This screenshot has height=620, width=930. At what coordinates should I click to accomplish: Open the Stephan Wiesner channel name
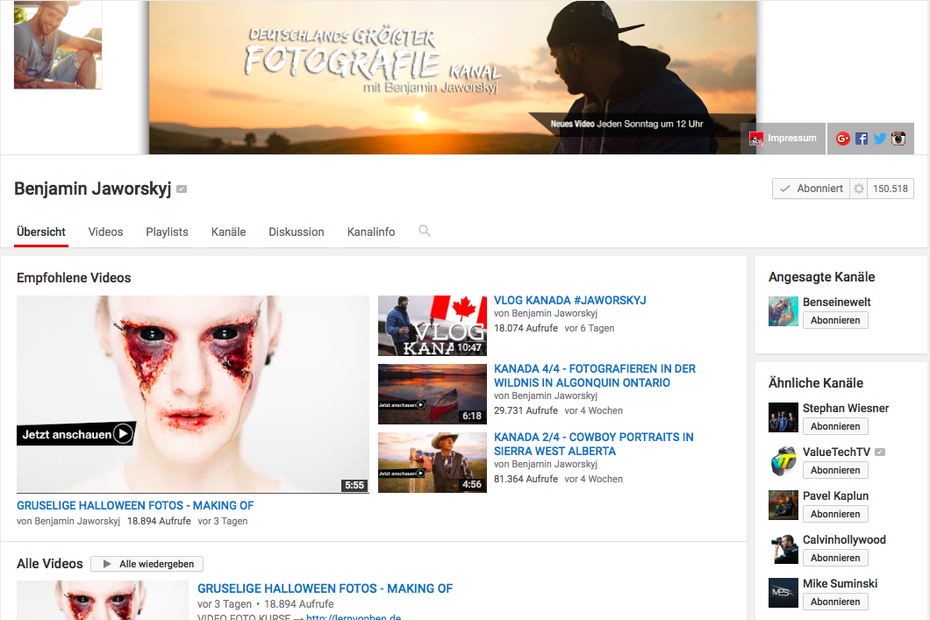point(846,408)
